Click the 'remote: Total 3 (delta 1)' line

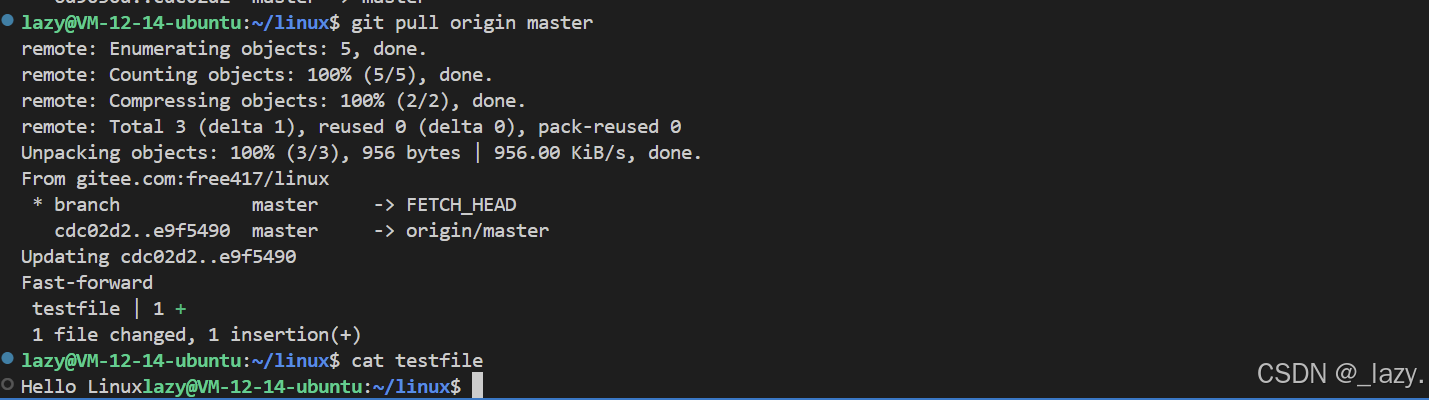pyautogui.click(x=351, y=127)
